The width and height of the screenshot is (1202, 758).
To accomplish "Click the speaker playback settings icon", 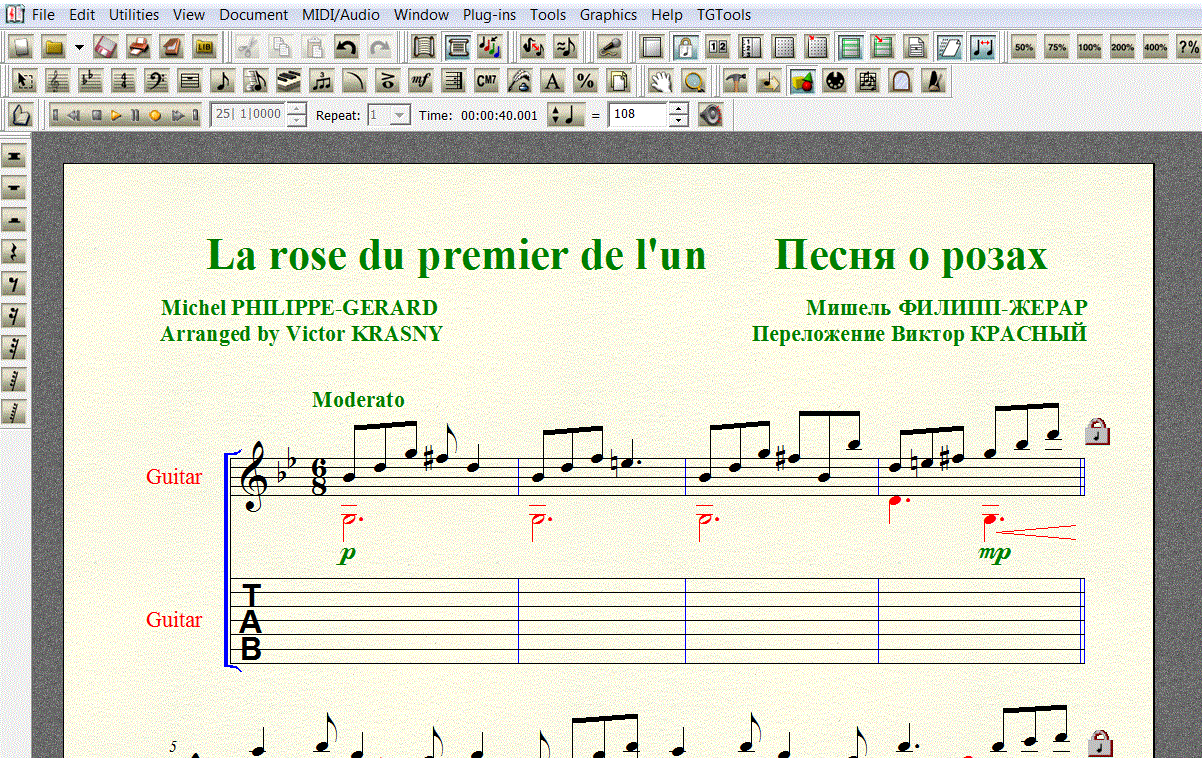I will (x=710, y=115).
